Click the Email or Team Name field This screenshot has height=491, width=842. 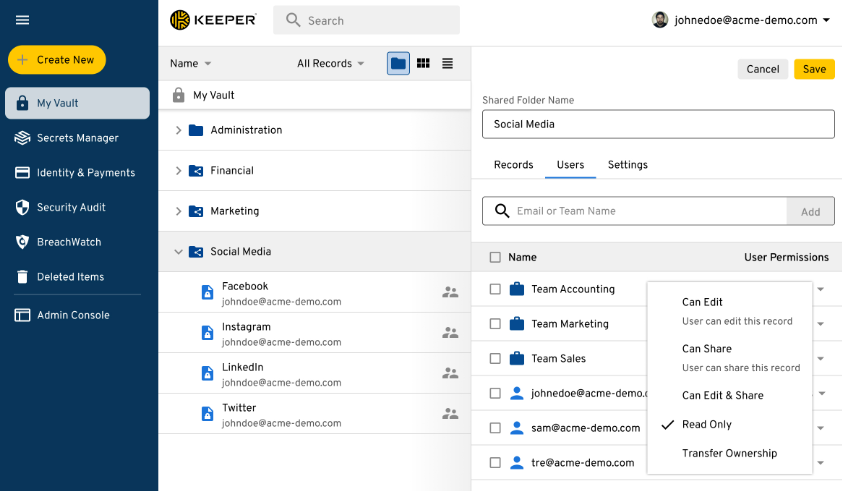635,211
